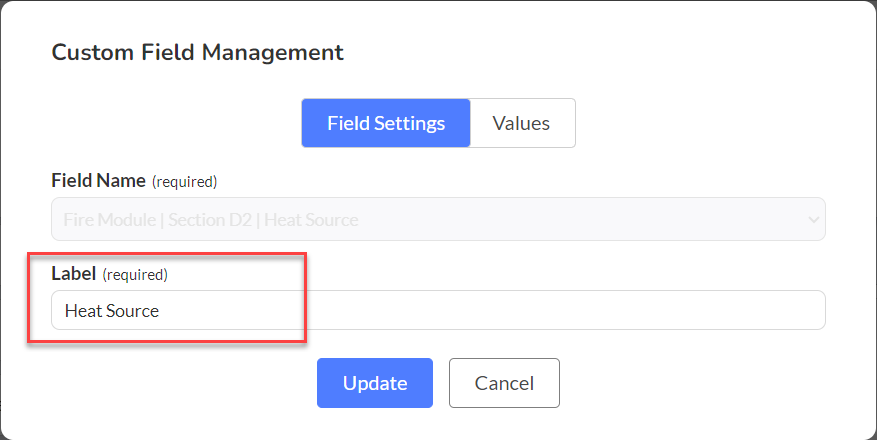The image size is (877, 440).
Task: Switch to the Values tab
Action: point(522,123)
